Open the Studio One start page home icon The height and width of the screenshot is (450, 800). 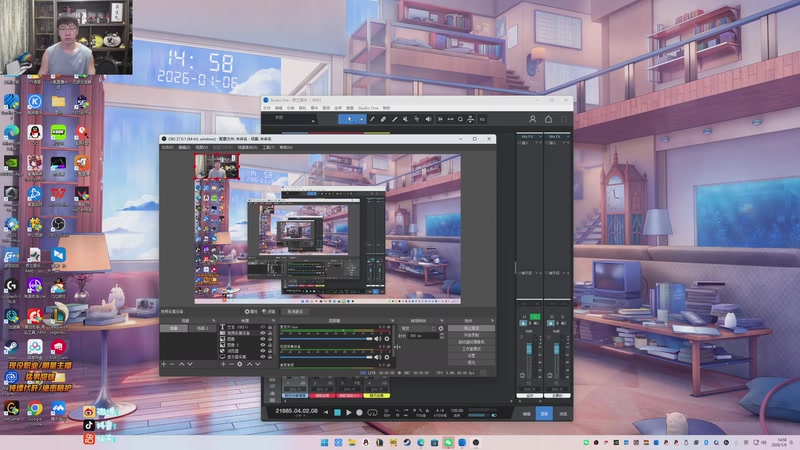click(548, 119)
